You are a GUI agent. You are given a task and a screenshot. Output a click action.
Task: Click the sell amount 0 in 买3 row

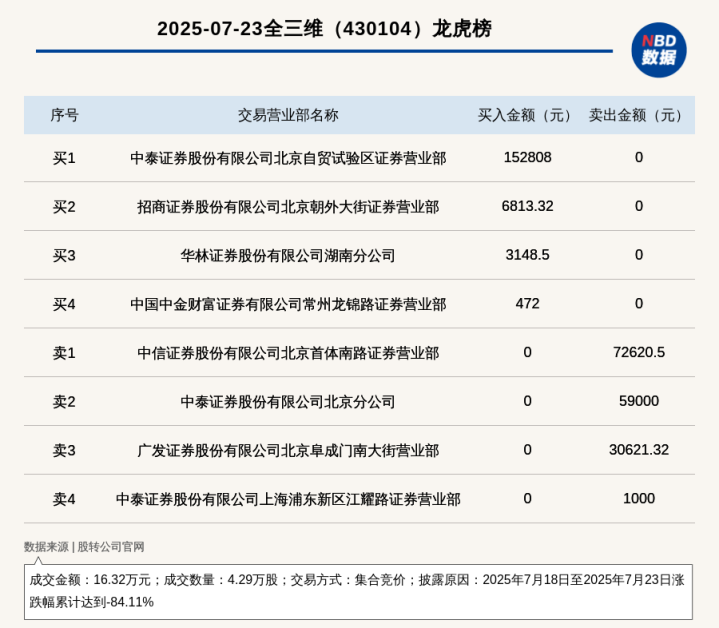(639, 254)
